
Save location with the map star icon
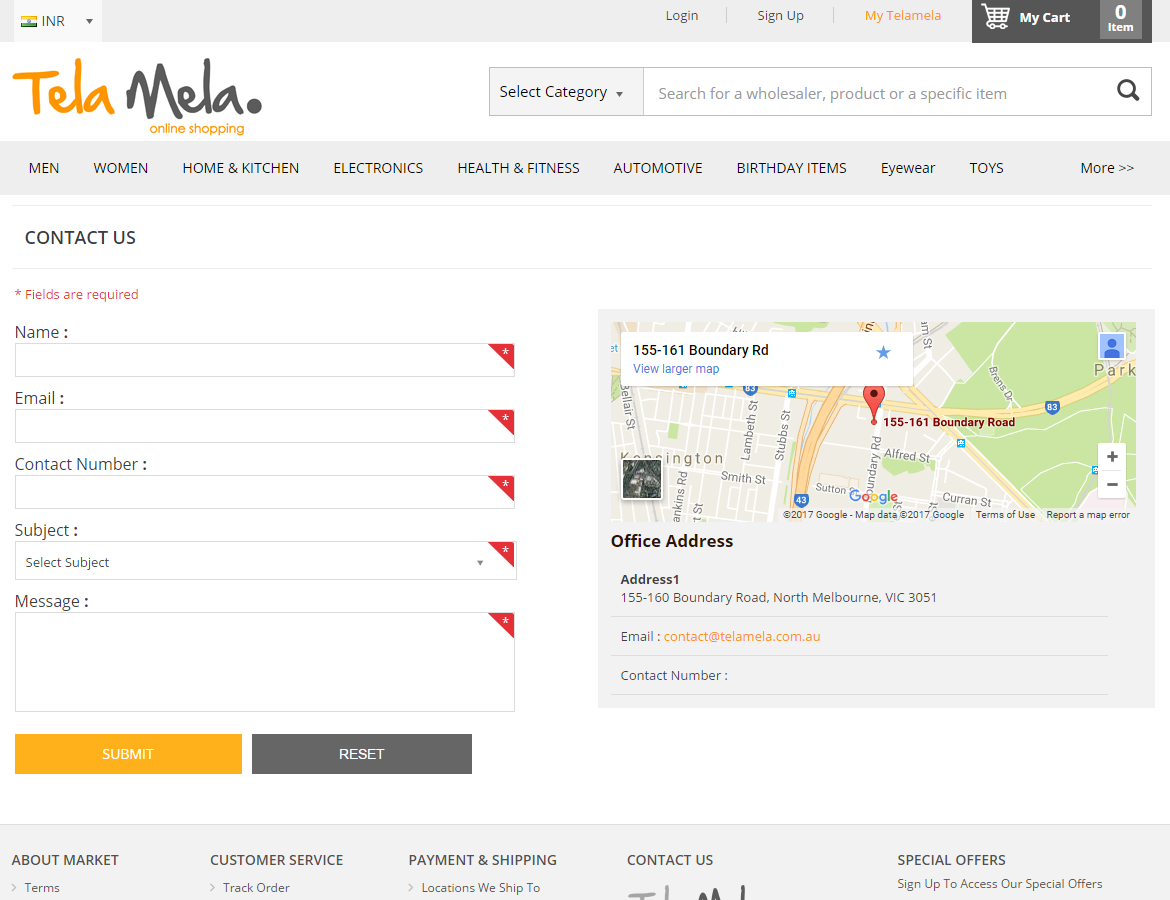883,352
